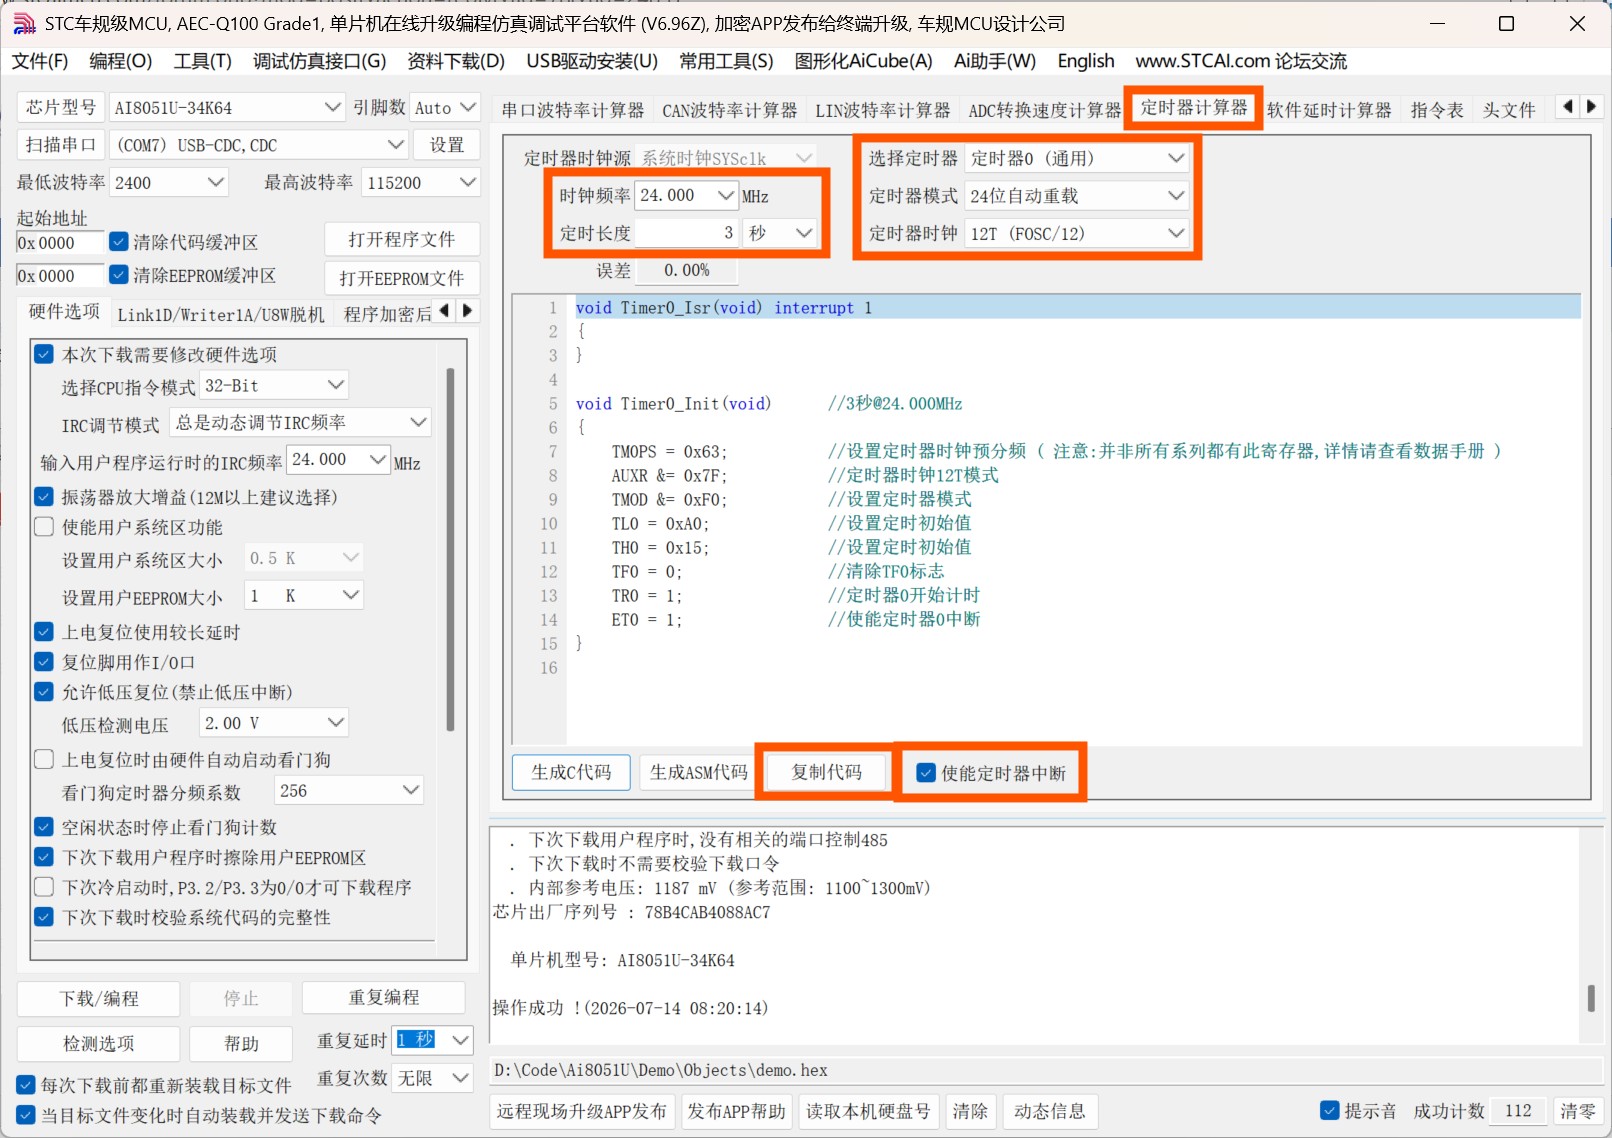This screenshot has width=1612, height=1138.
Task: Switch to 串口波特率计算器 tab
Action: pyautogui.click(x=573, y=110)
